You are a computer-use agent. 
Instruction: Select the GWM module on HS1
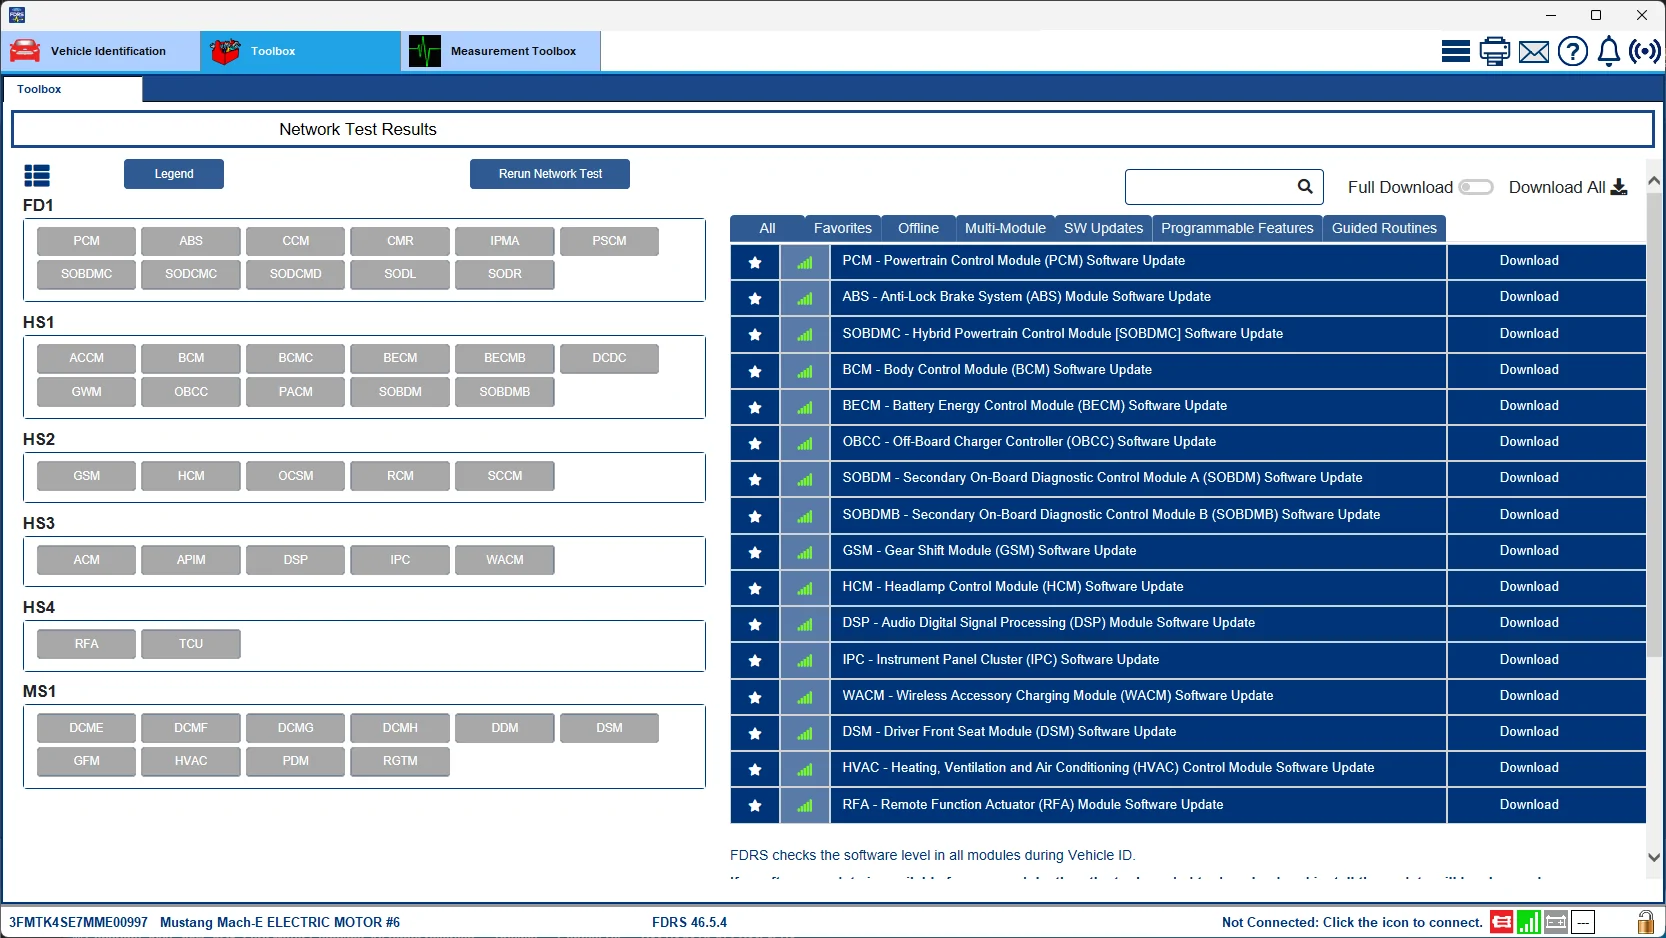[86, 392]
